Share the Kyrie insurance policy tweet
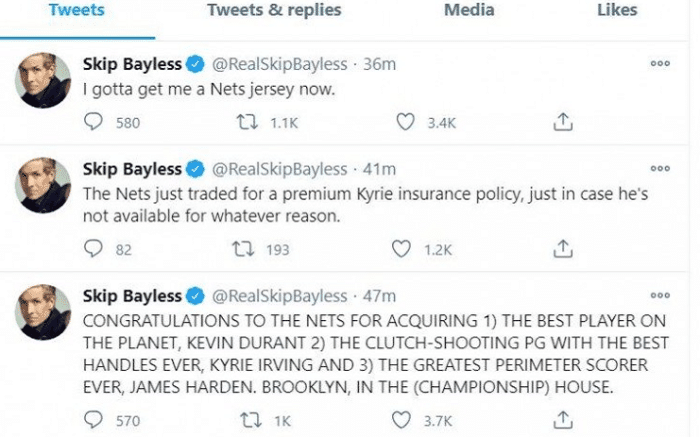This screenshot has height=437, width=700. (563, 249)
